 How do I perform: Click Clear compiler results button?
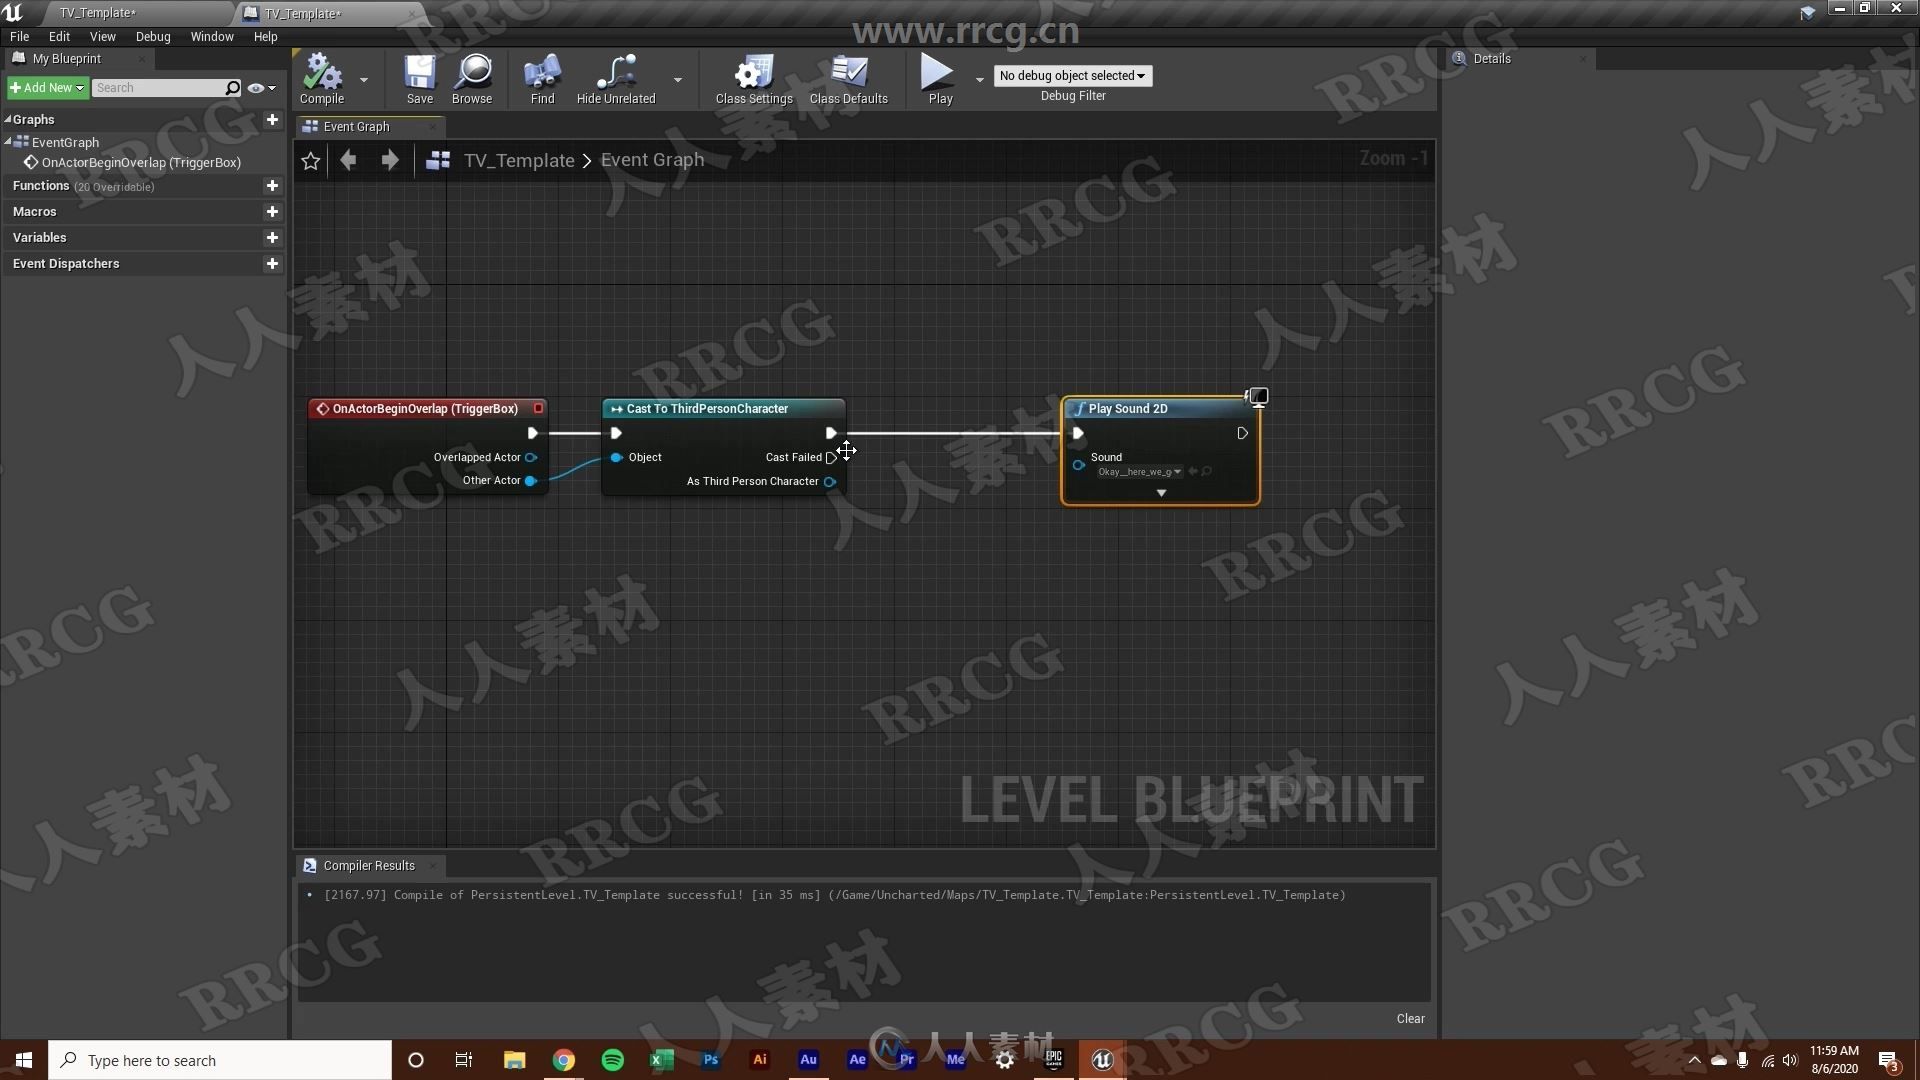1410,1018
